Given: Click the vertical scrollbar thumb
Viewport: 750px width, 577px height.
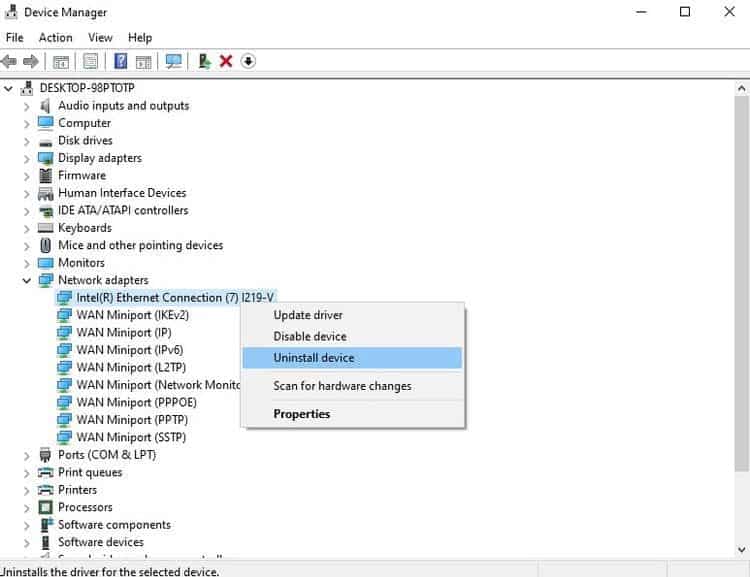Looking at the screenshot, I should point(741,283).
